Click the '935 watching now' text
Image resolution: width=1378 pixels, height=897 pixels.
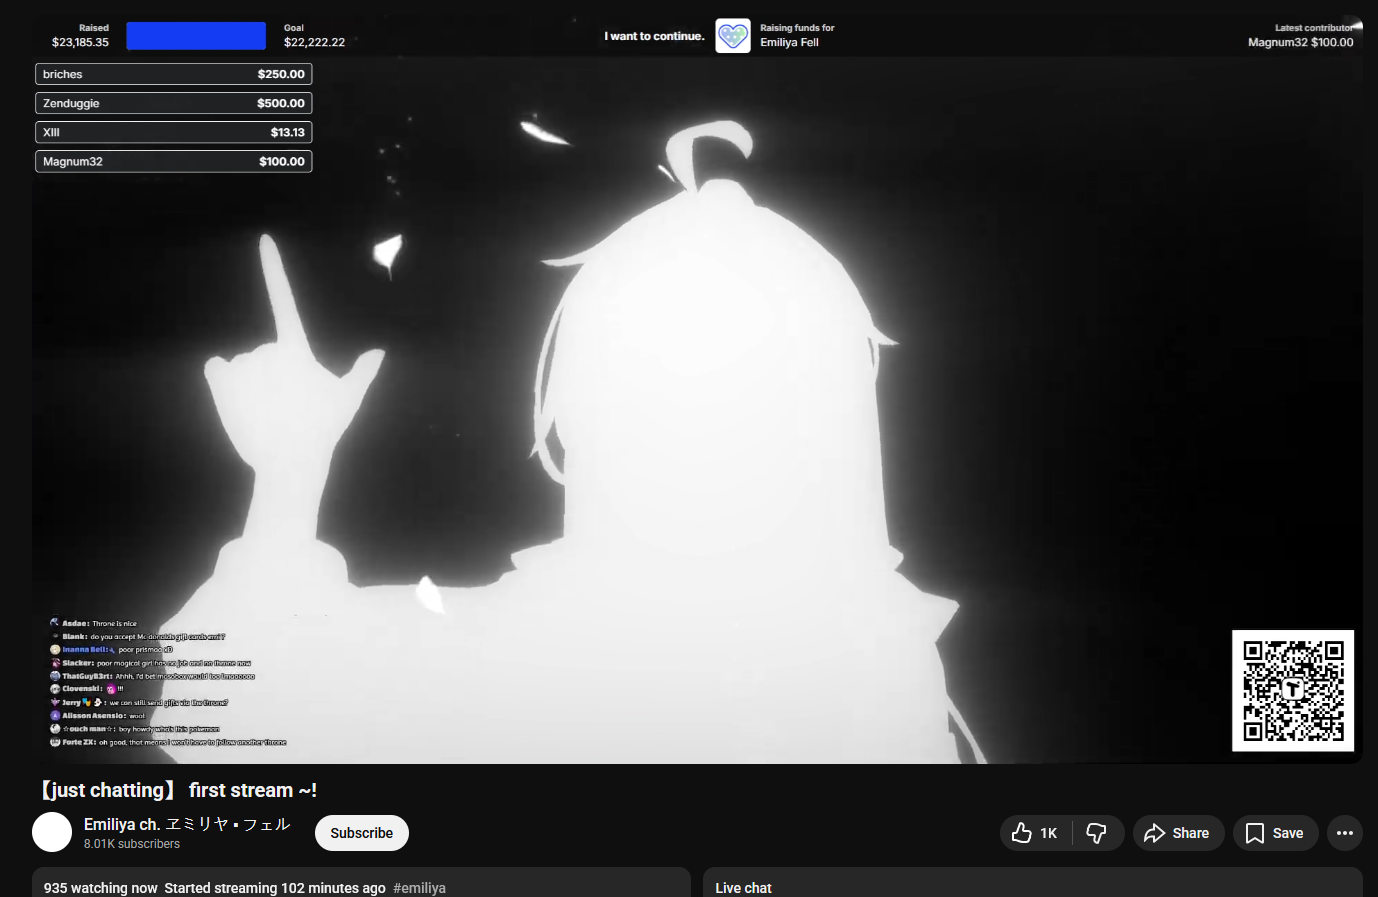click(101, 888)
